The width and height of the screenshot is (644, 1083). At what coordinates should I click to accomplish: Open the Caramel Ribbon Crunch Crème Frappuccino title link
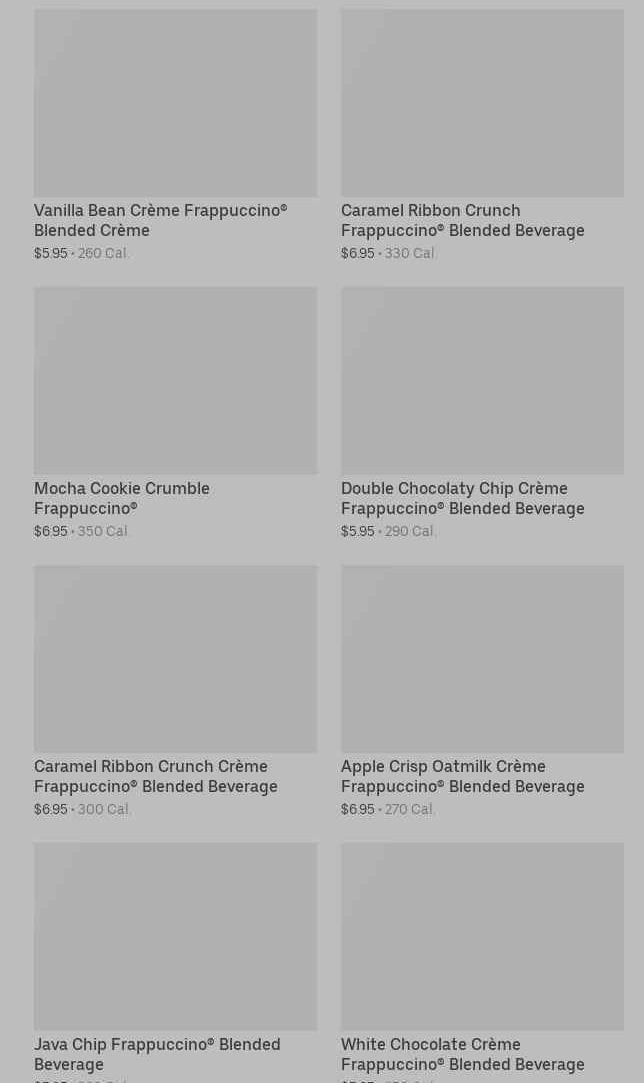tap(156, 776)
